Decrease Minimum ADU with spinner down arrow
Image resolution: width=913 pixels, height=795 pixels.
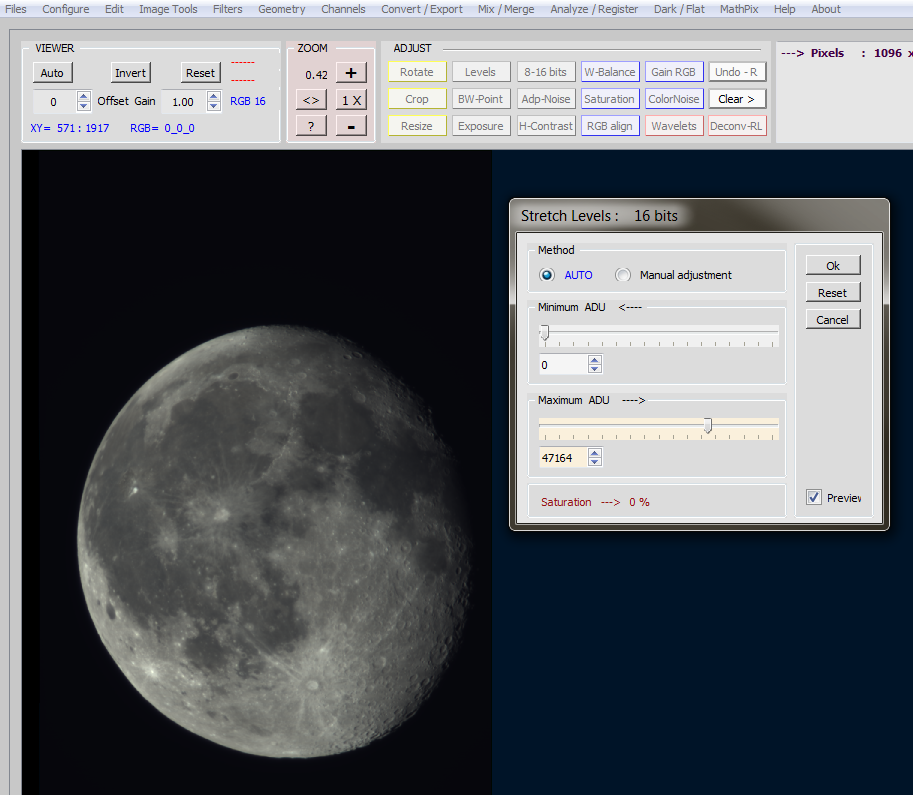point(595,370)
